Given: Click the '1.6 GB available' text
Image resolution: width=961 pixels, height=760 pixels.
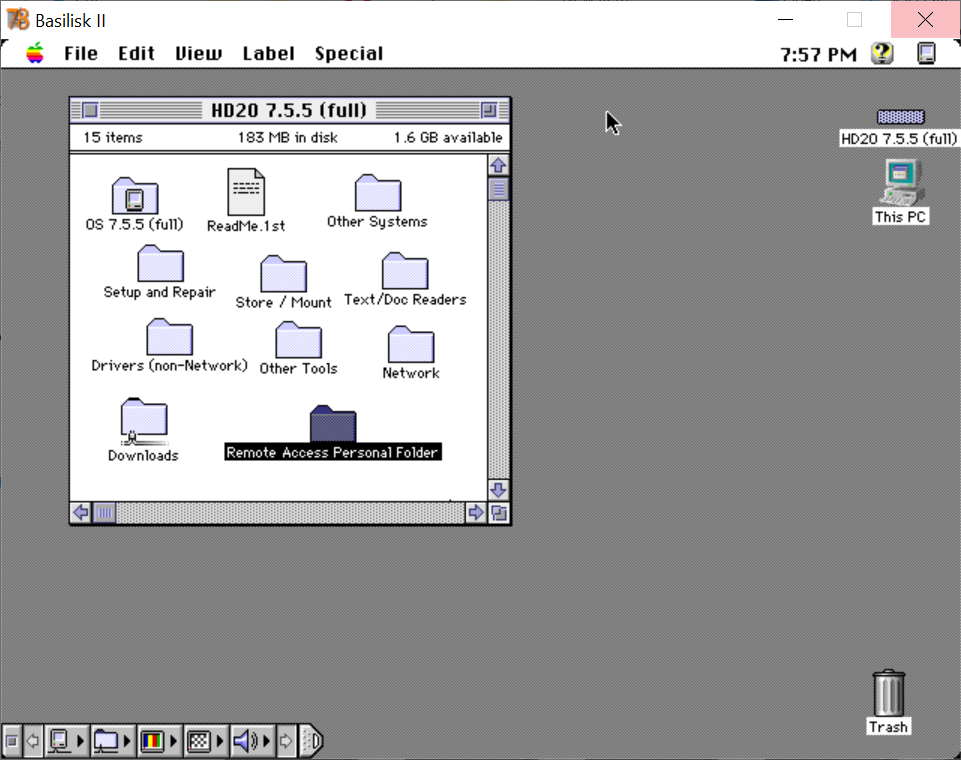Looking at the screenshot, I should (x=448, y=137).
